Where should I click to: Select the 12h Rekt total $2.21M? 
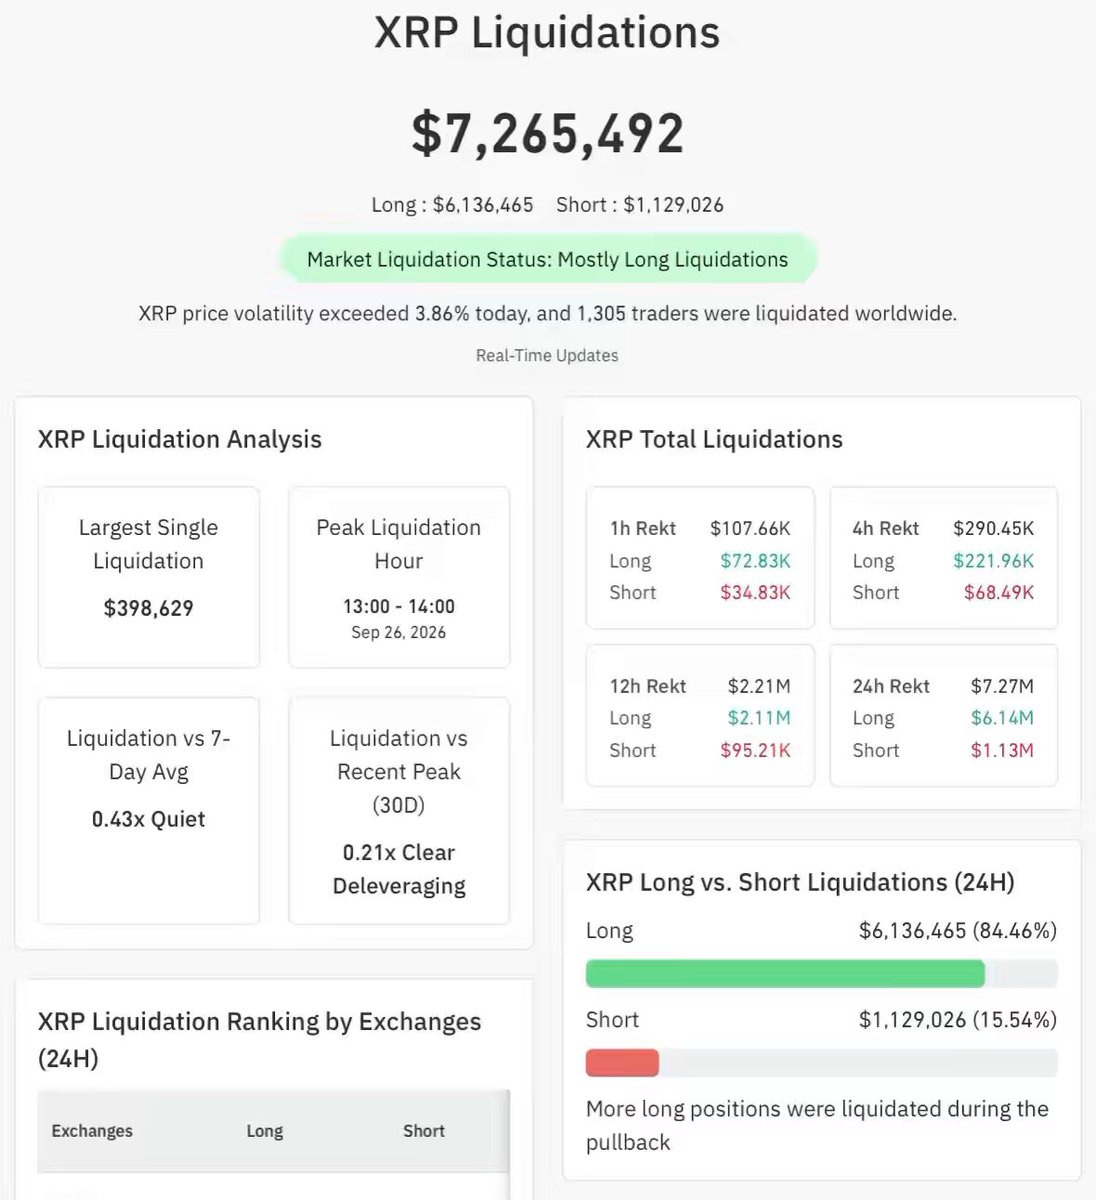point(759,686)
